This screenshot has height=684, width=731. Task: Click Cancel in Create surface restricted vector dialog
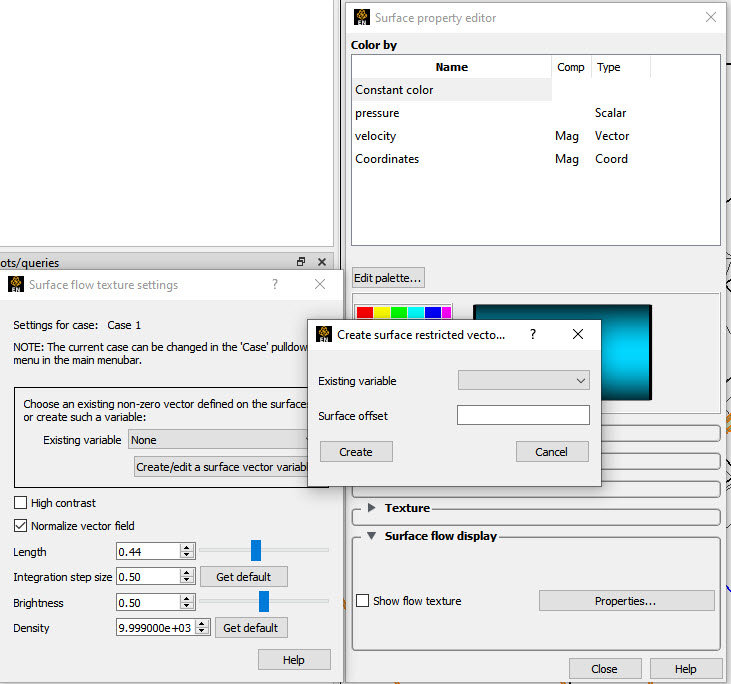point(552,451)
